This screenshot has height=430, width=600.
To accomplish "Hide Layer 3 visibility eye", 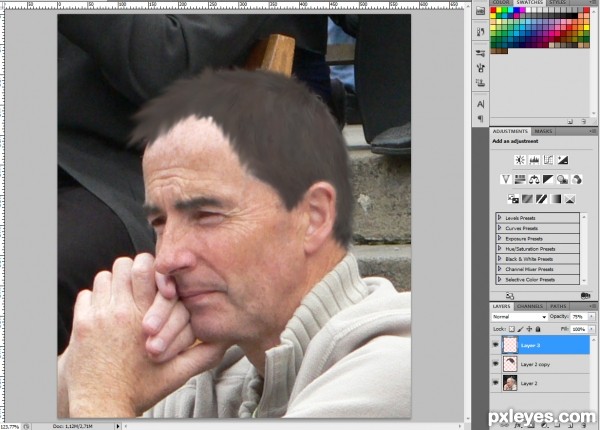I will point(496,345).
